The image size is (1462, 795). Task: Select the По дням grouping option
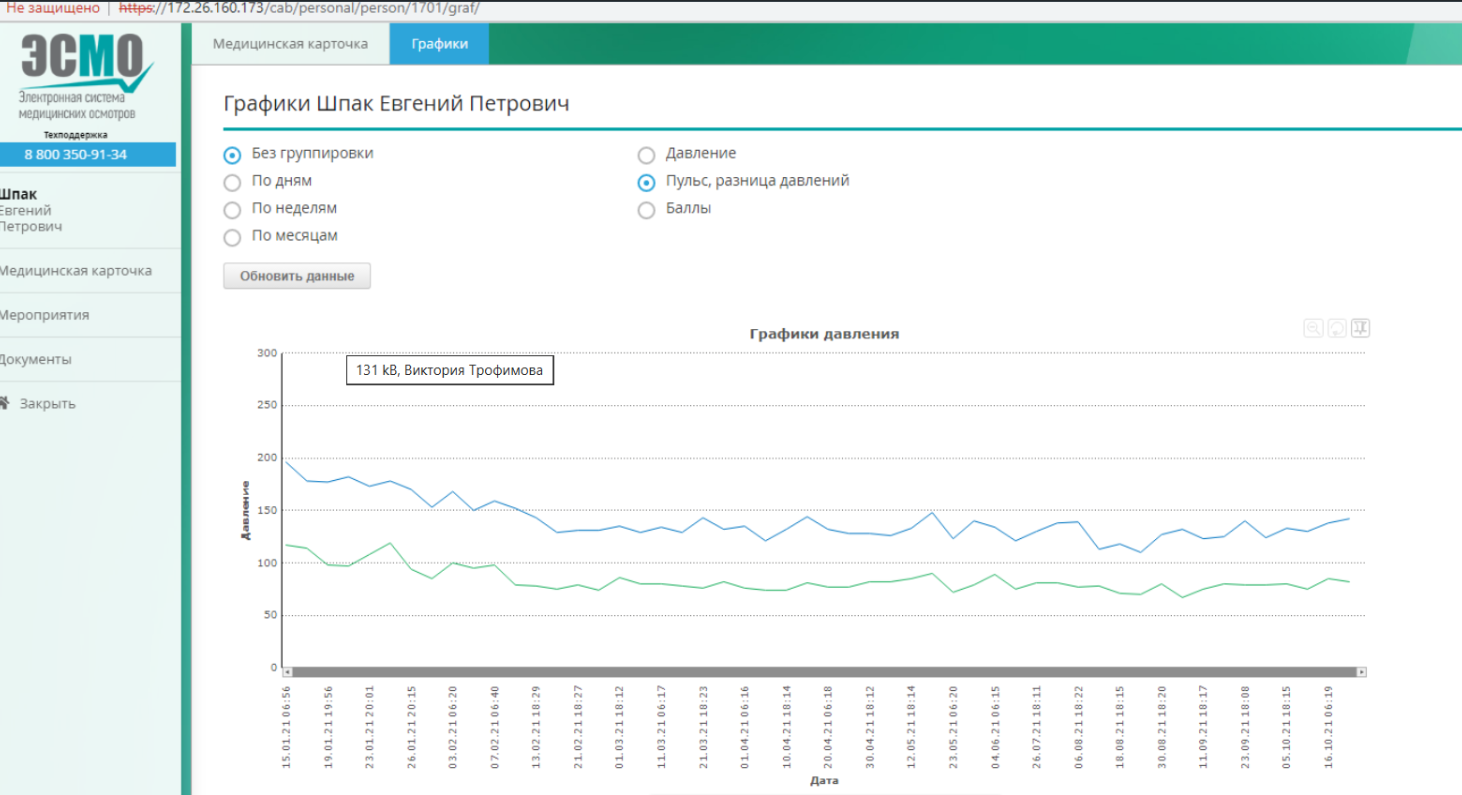click(x=232, y=182)
